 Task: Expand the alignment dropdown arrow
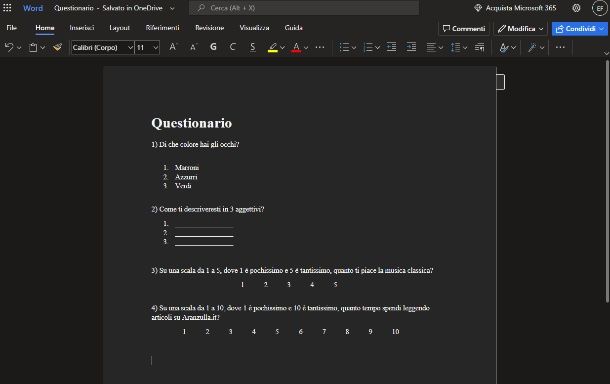click(440, 48)
